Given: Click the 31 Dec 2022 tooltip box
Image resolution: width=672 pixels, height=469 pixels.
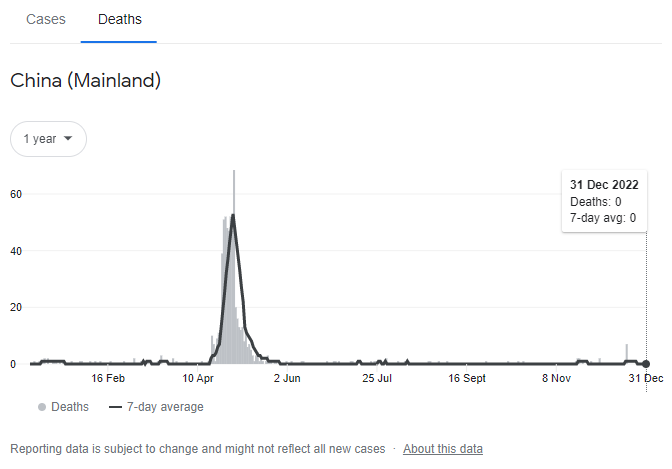Looking at the screenshot, I should coord(604,201).
